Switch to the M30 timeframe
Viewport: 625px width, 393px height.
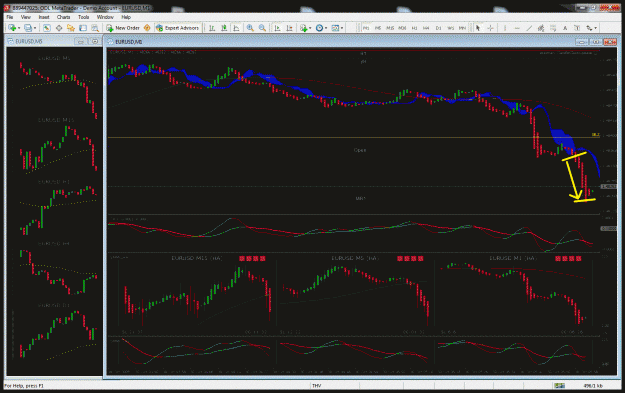pos(402,28)
